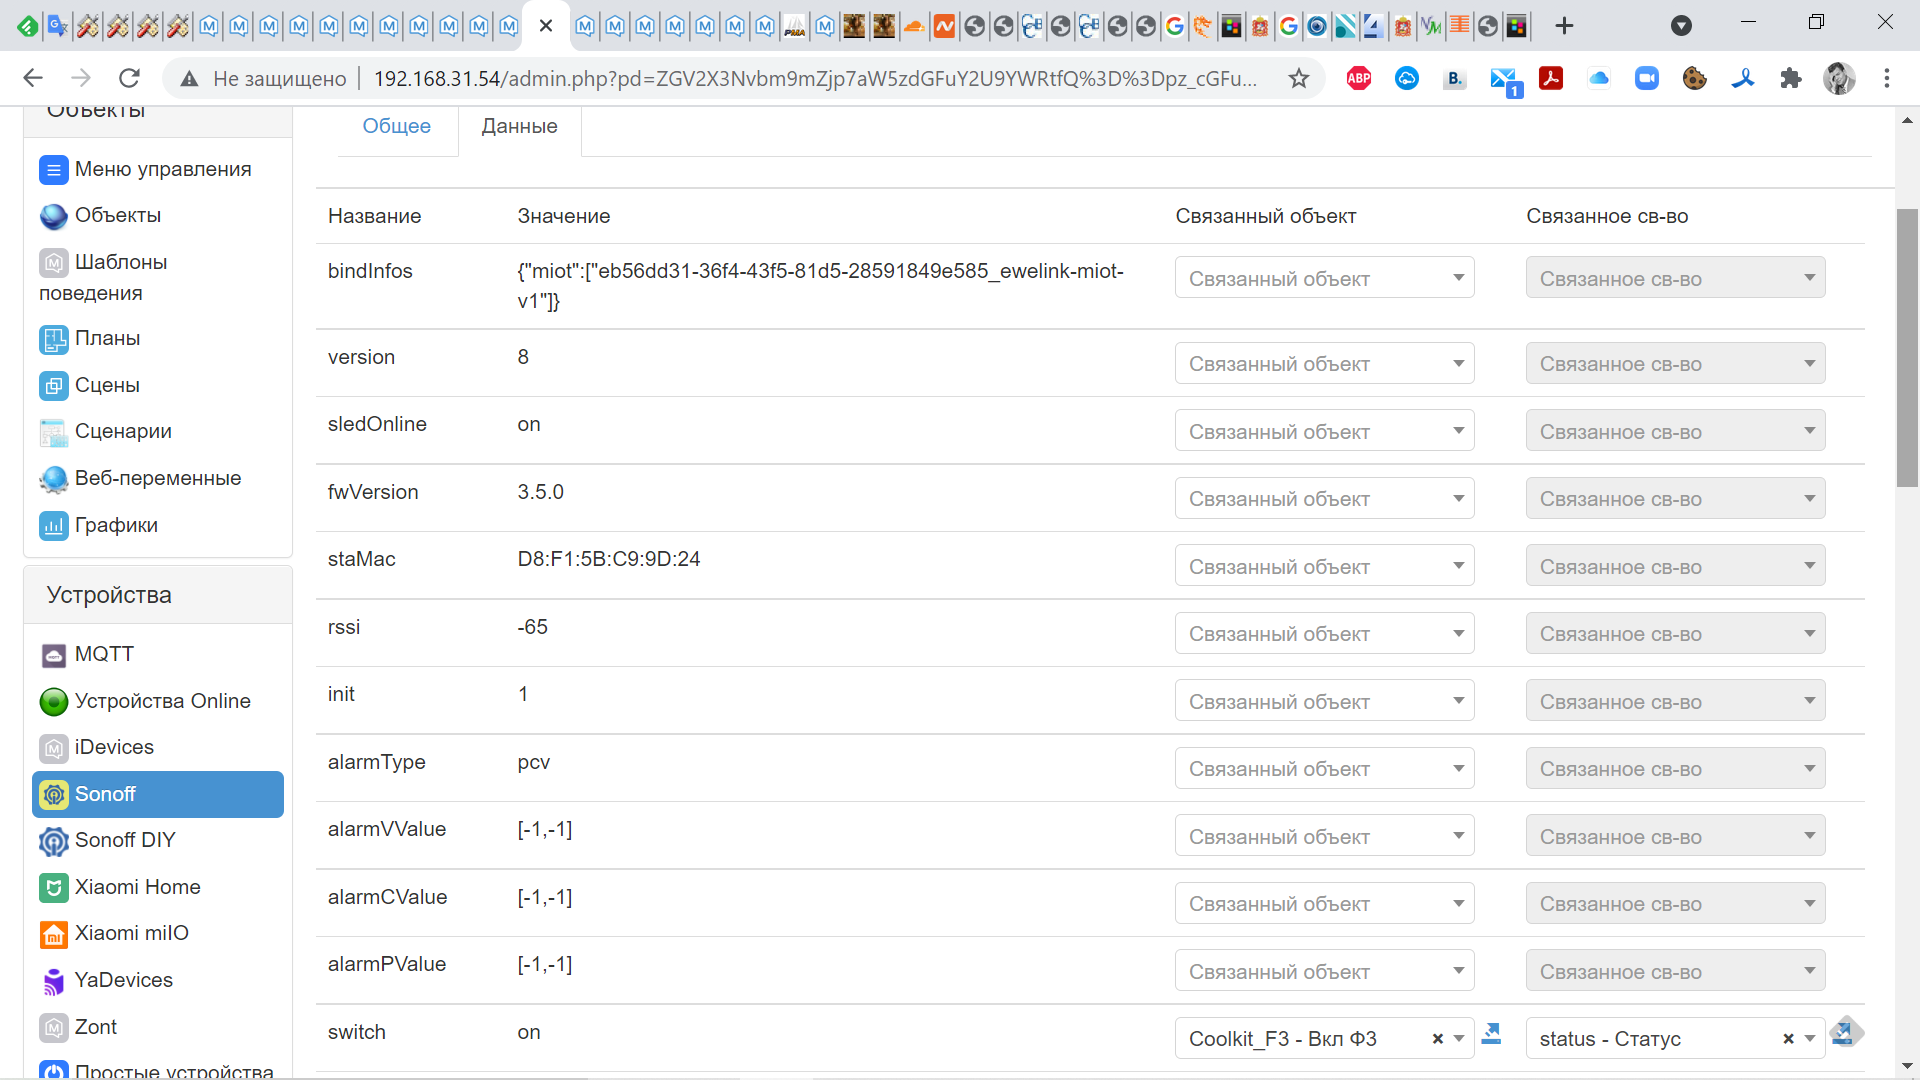Image resolution: width=1920 pixels, height=1080 pixels.
Task: Clear the status - Статус property selection
Action: tap(1788, 1039)
